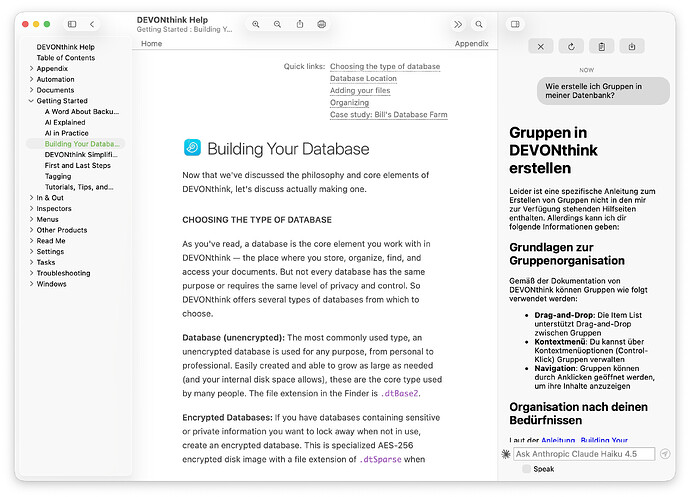
Task: Open the First and Last Steps page
Action: [x=77, y=166]
